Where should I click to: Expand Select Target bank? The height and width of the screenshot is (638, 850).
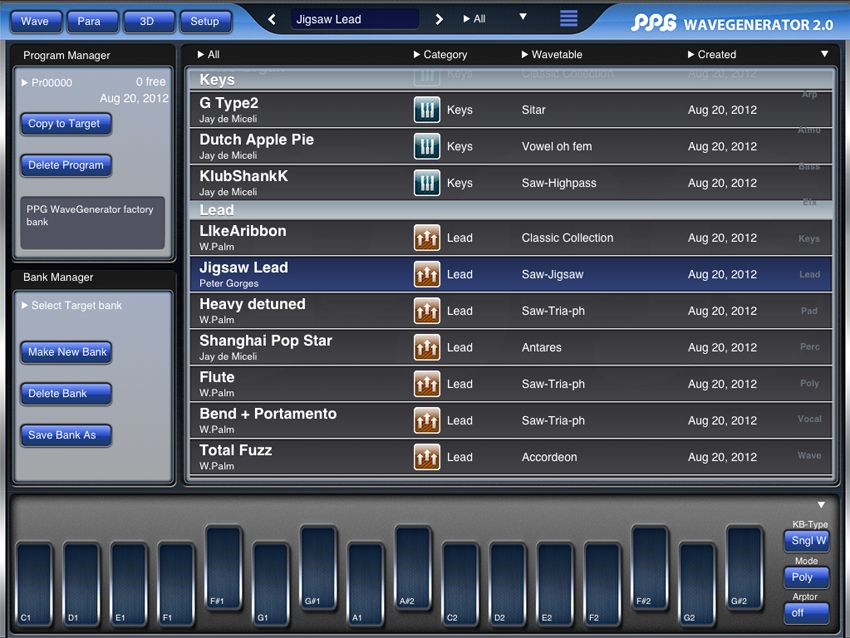click(72, 306)
